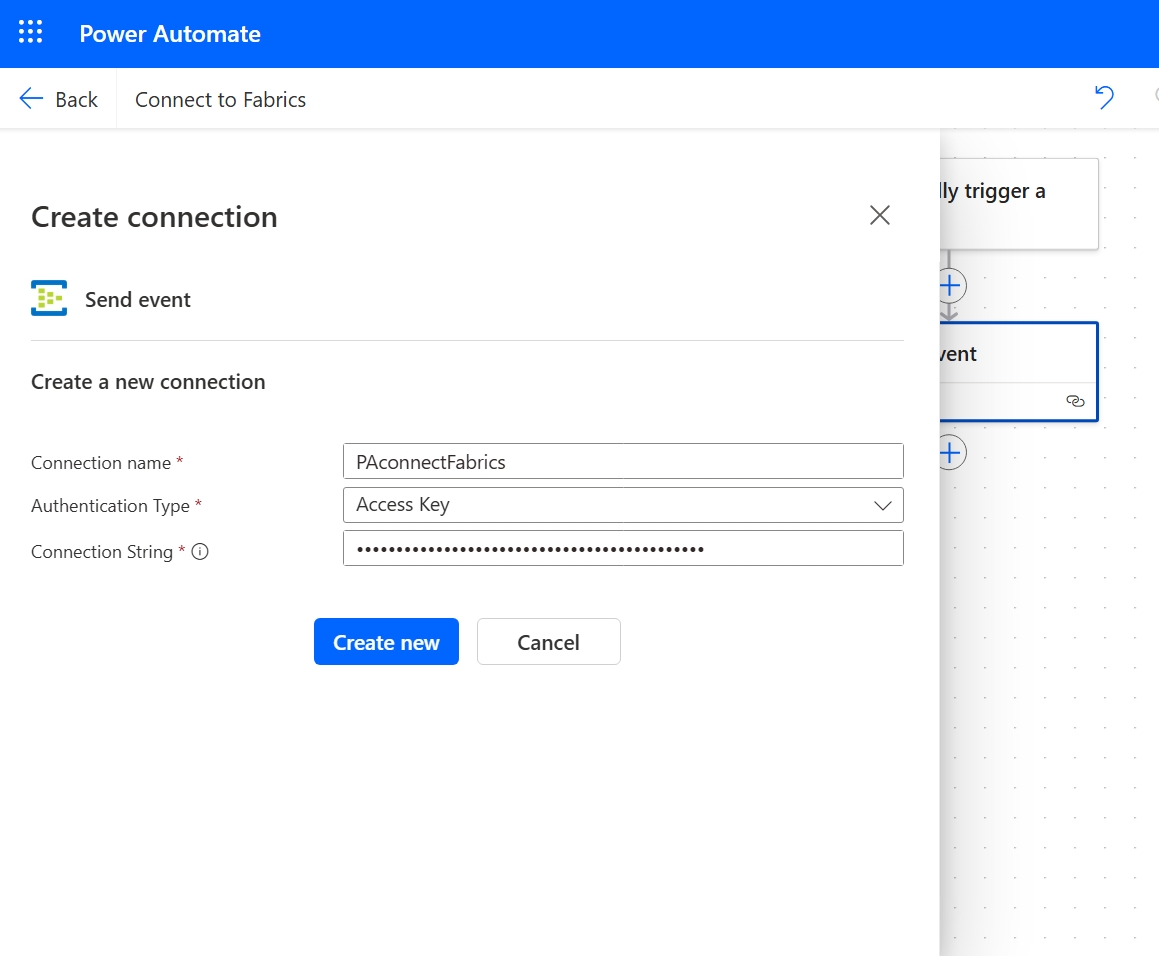This screenshot has height=956, width=1159.
Task: Open the Access Key combo box chevron
Action: coord(882,505)
